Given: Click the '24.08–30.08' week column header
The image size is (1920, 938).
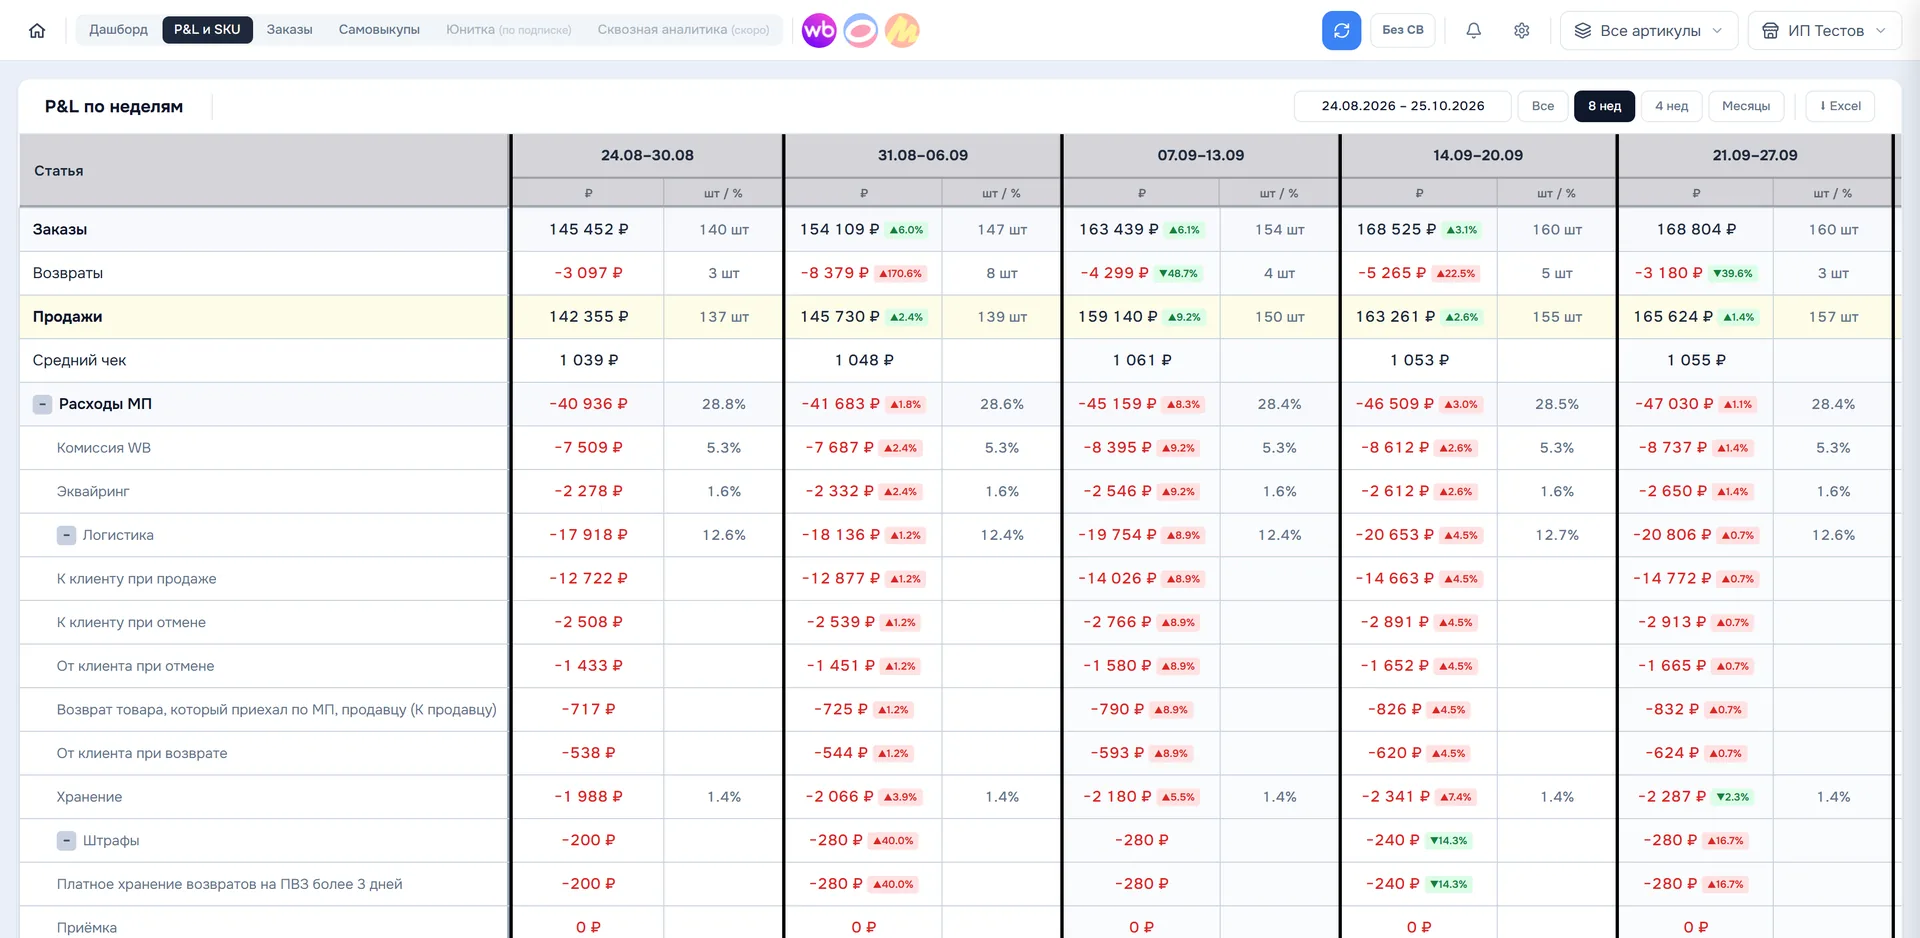Looking at the screenshot, I should click(647, 155).
